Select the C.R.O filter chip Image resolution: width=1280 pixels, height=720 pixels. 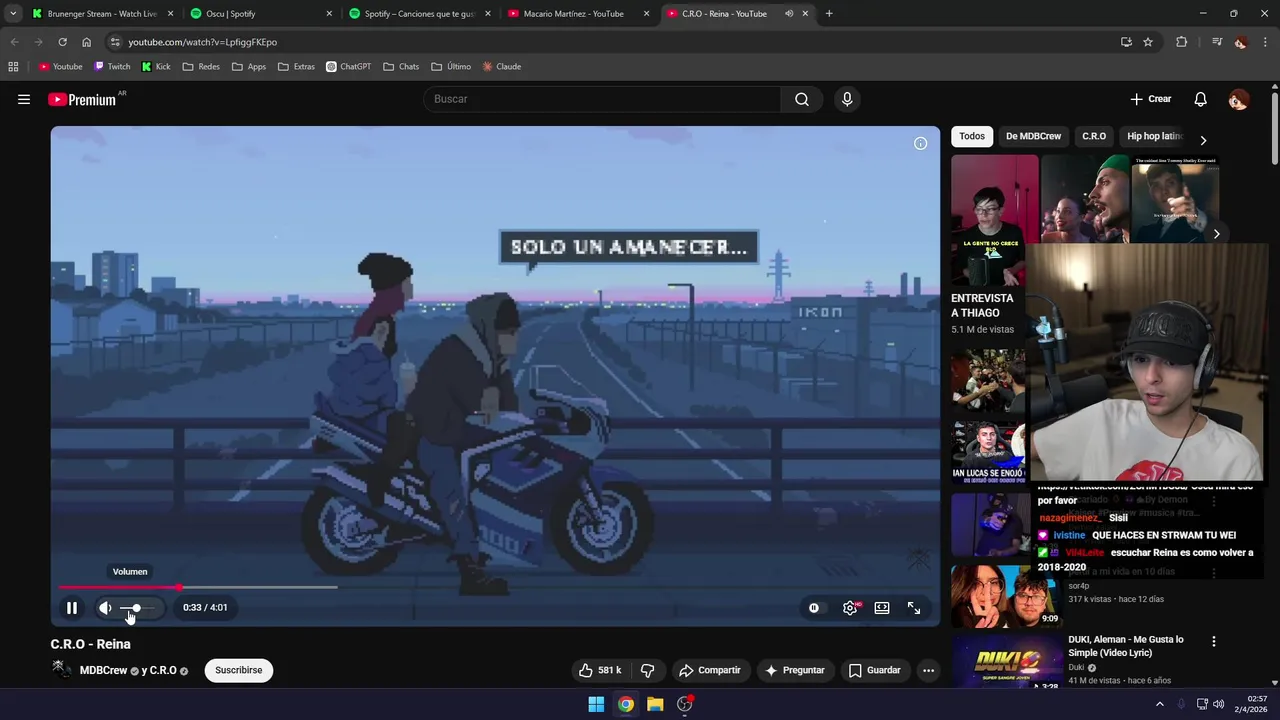point(1094,136)
